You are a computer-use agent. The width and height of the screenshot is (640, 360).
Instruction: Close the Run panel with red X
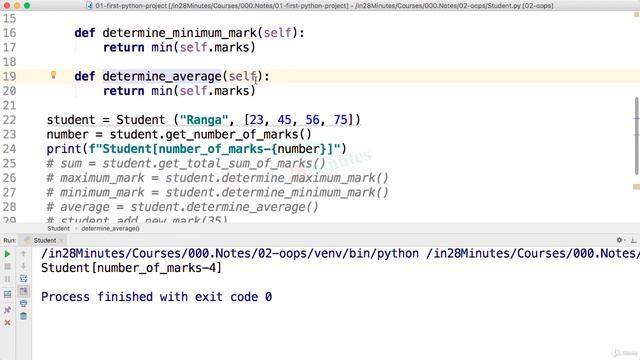click(x=7, y=322)
